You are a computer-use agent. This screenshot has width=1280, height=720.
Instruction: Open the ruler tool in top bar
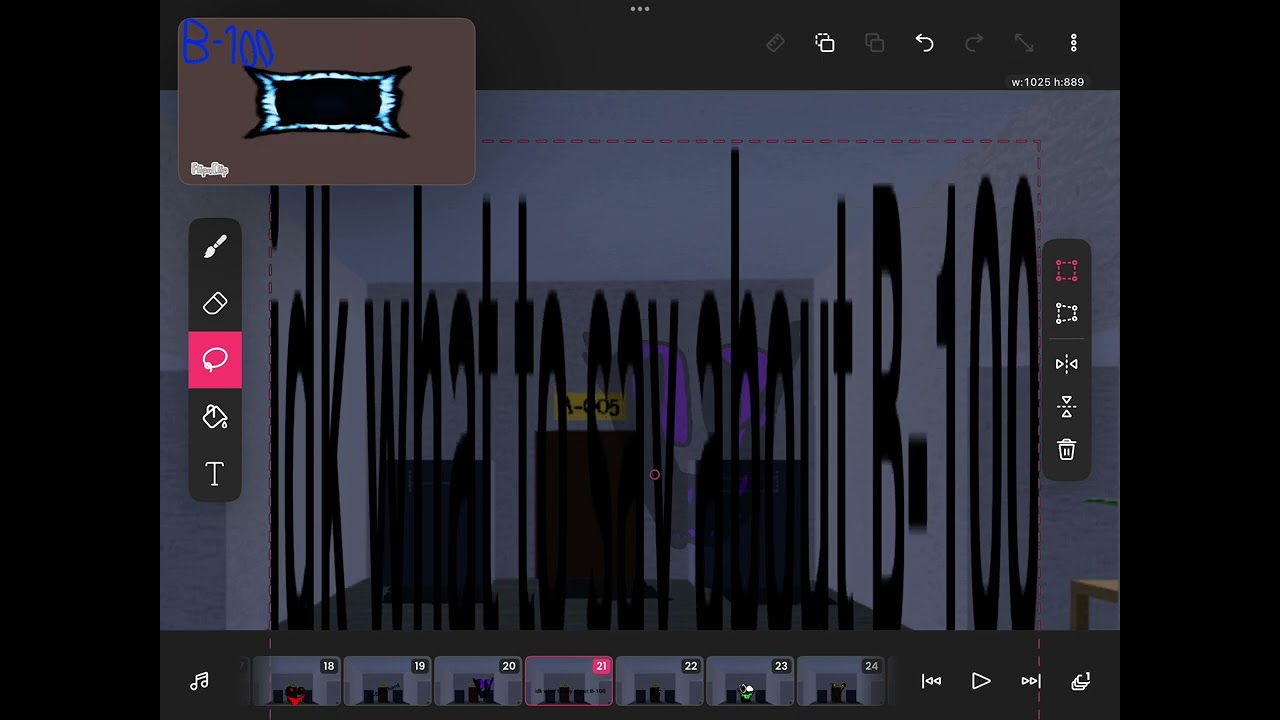coord(775,43)
